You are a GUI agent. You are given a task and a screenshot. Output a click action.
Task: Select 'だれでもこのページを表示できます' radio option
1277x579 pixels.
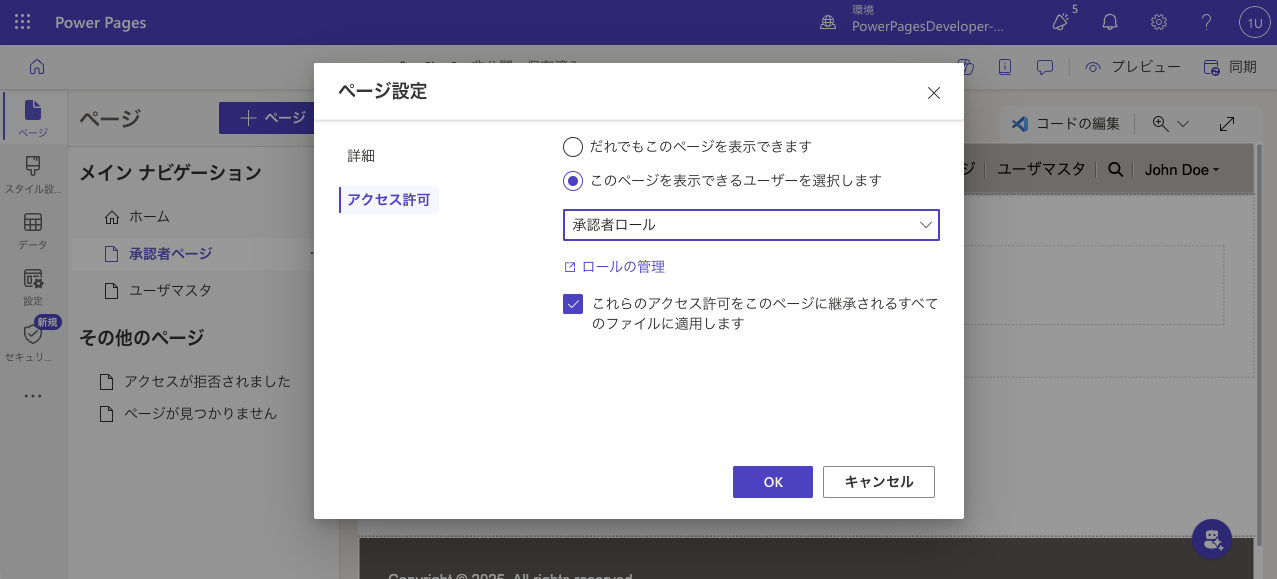click(573, 147)
